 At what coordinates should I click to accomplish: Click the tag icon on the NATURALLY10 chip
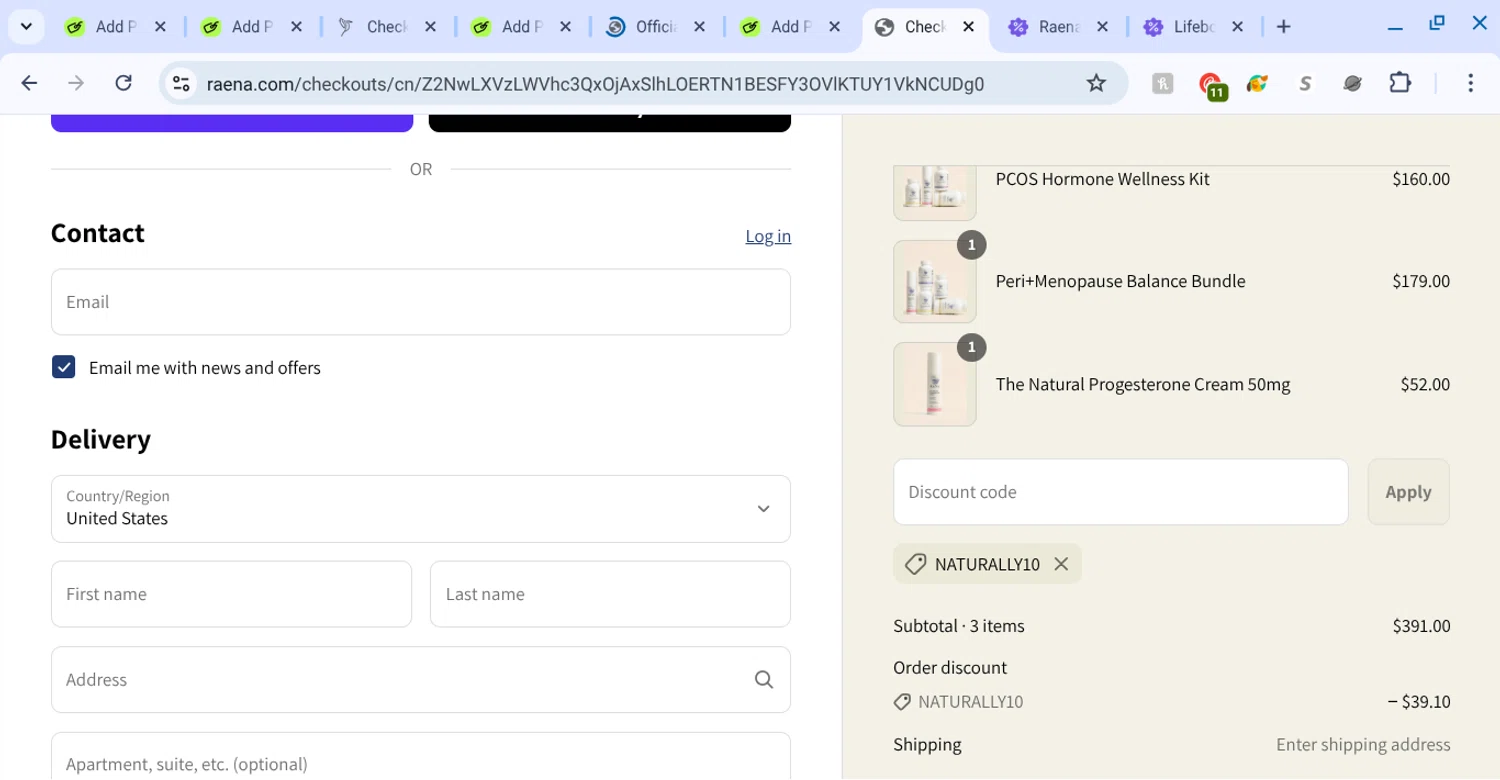click(915, 564)
